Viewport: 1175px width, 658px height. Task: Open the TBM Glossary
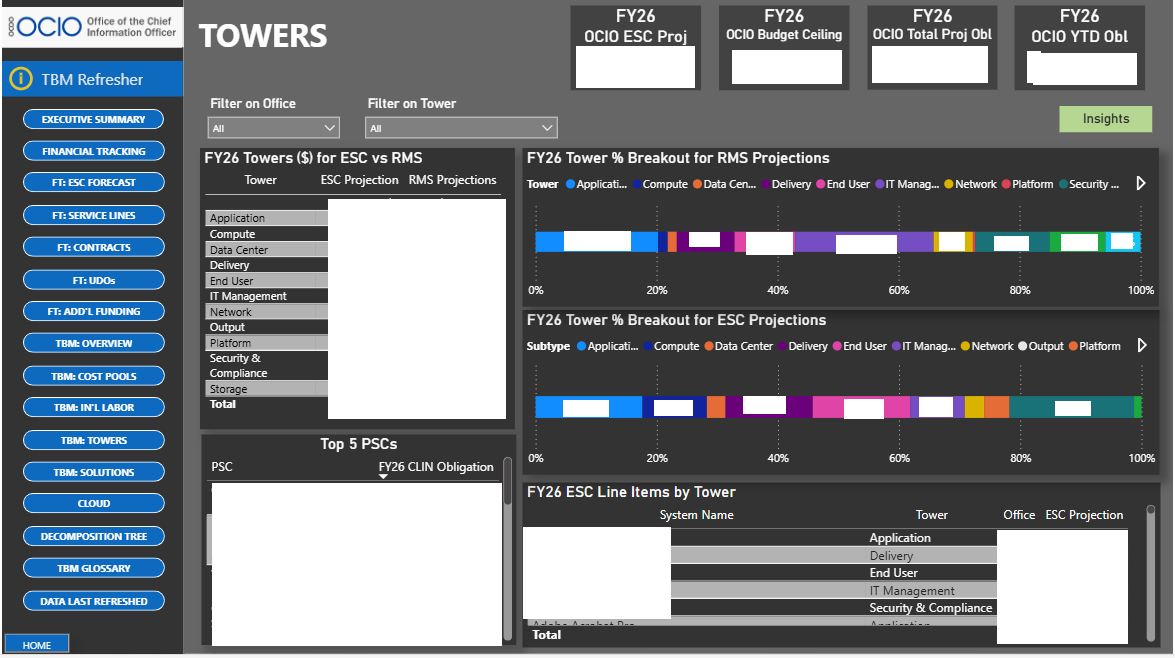pyautogui.click(x=94, y=568)
